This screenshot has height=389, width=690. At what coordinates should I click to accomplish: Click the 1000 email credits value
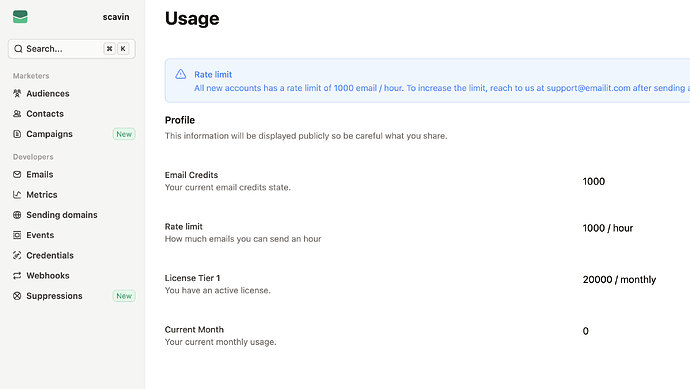(x=594, y=181)
